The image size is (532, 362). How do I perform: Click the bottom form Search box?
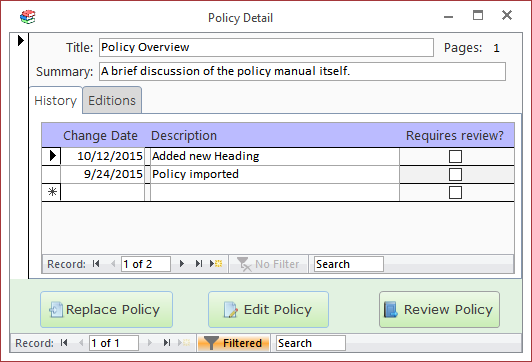[x=311, y=343]
